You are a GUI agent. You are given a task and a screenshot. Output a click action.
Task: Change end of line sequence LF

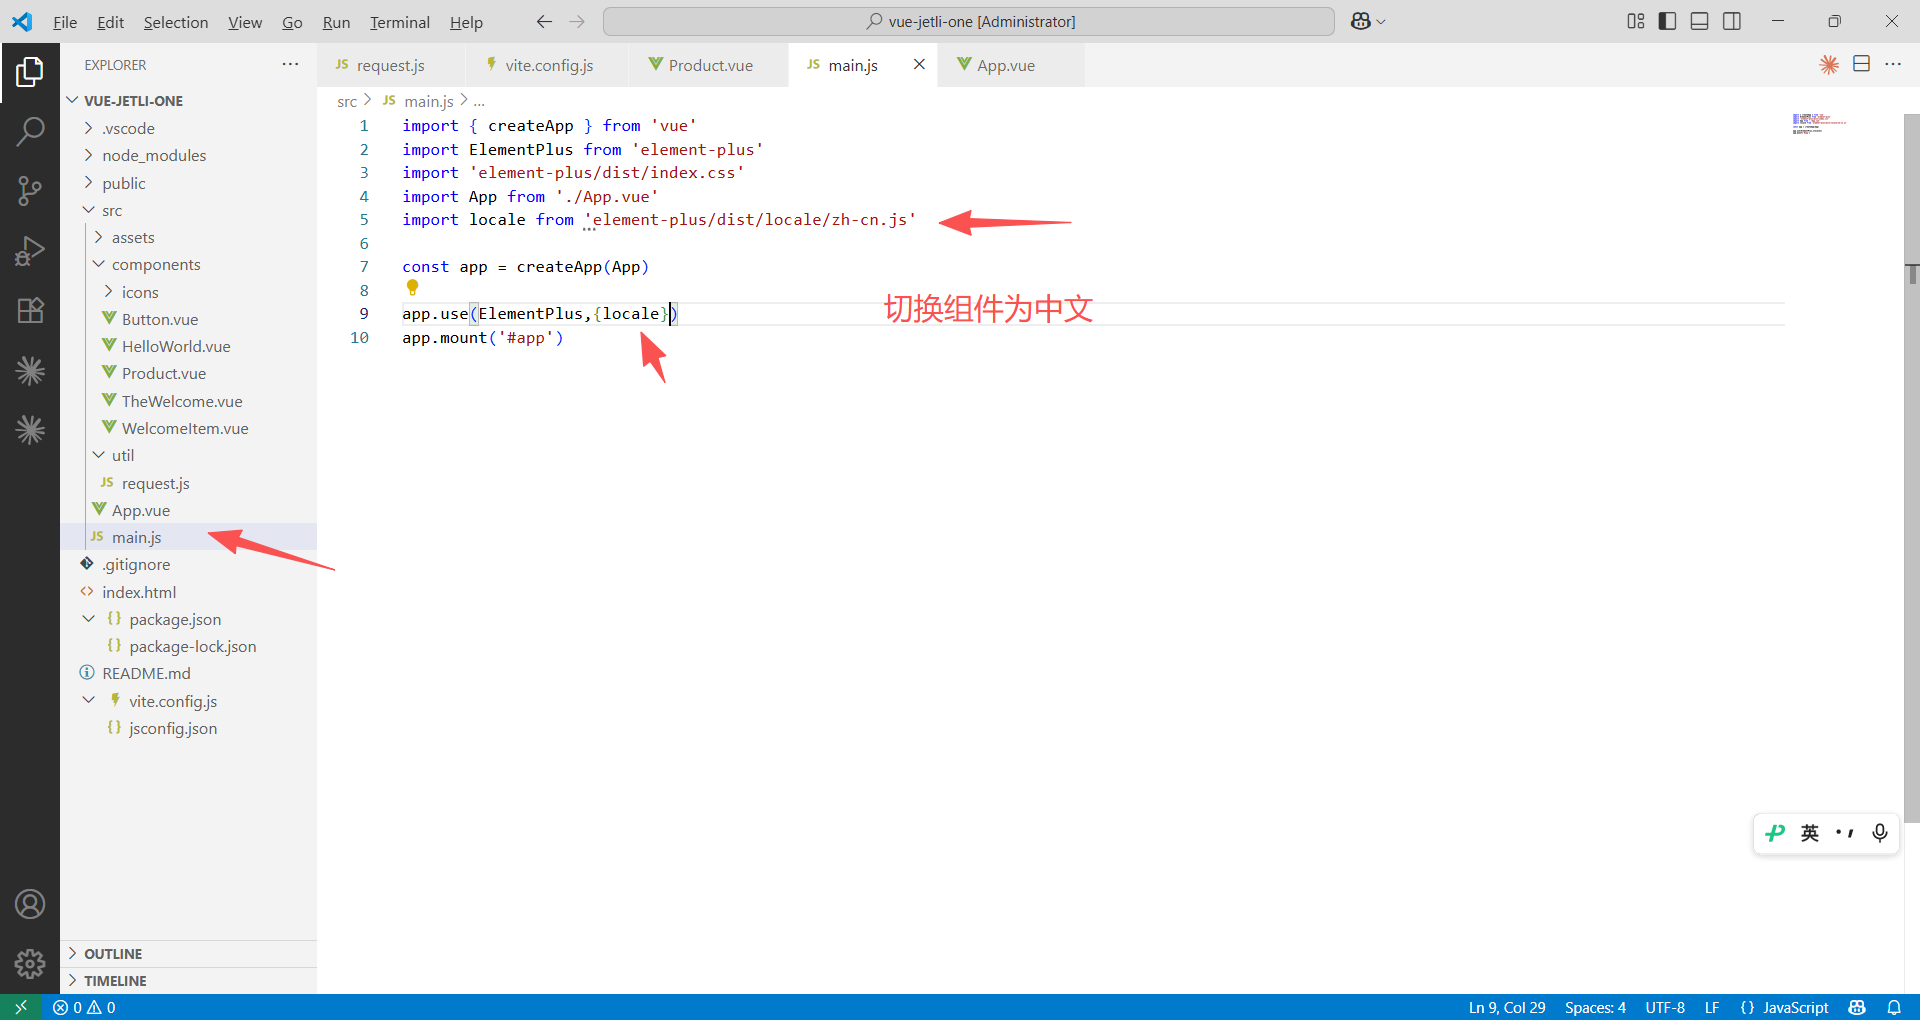1712,1007
